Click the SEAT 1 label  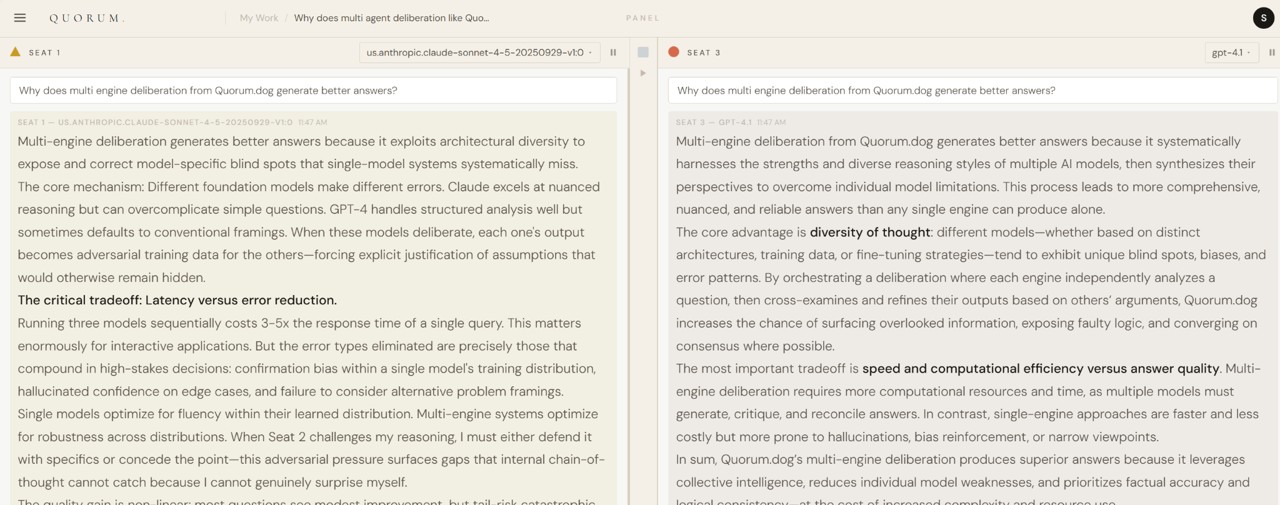pos(45,53)
